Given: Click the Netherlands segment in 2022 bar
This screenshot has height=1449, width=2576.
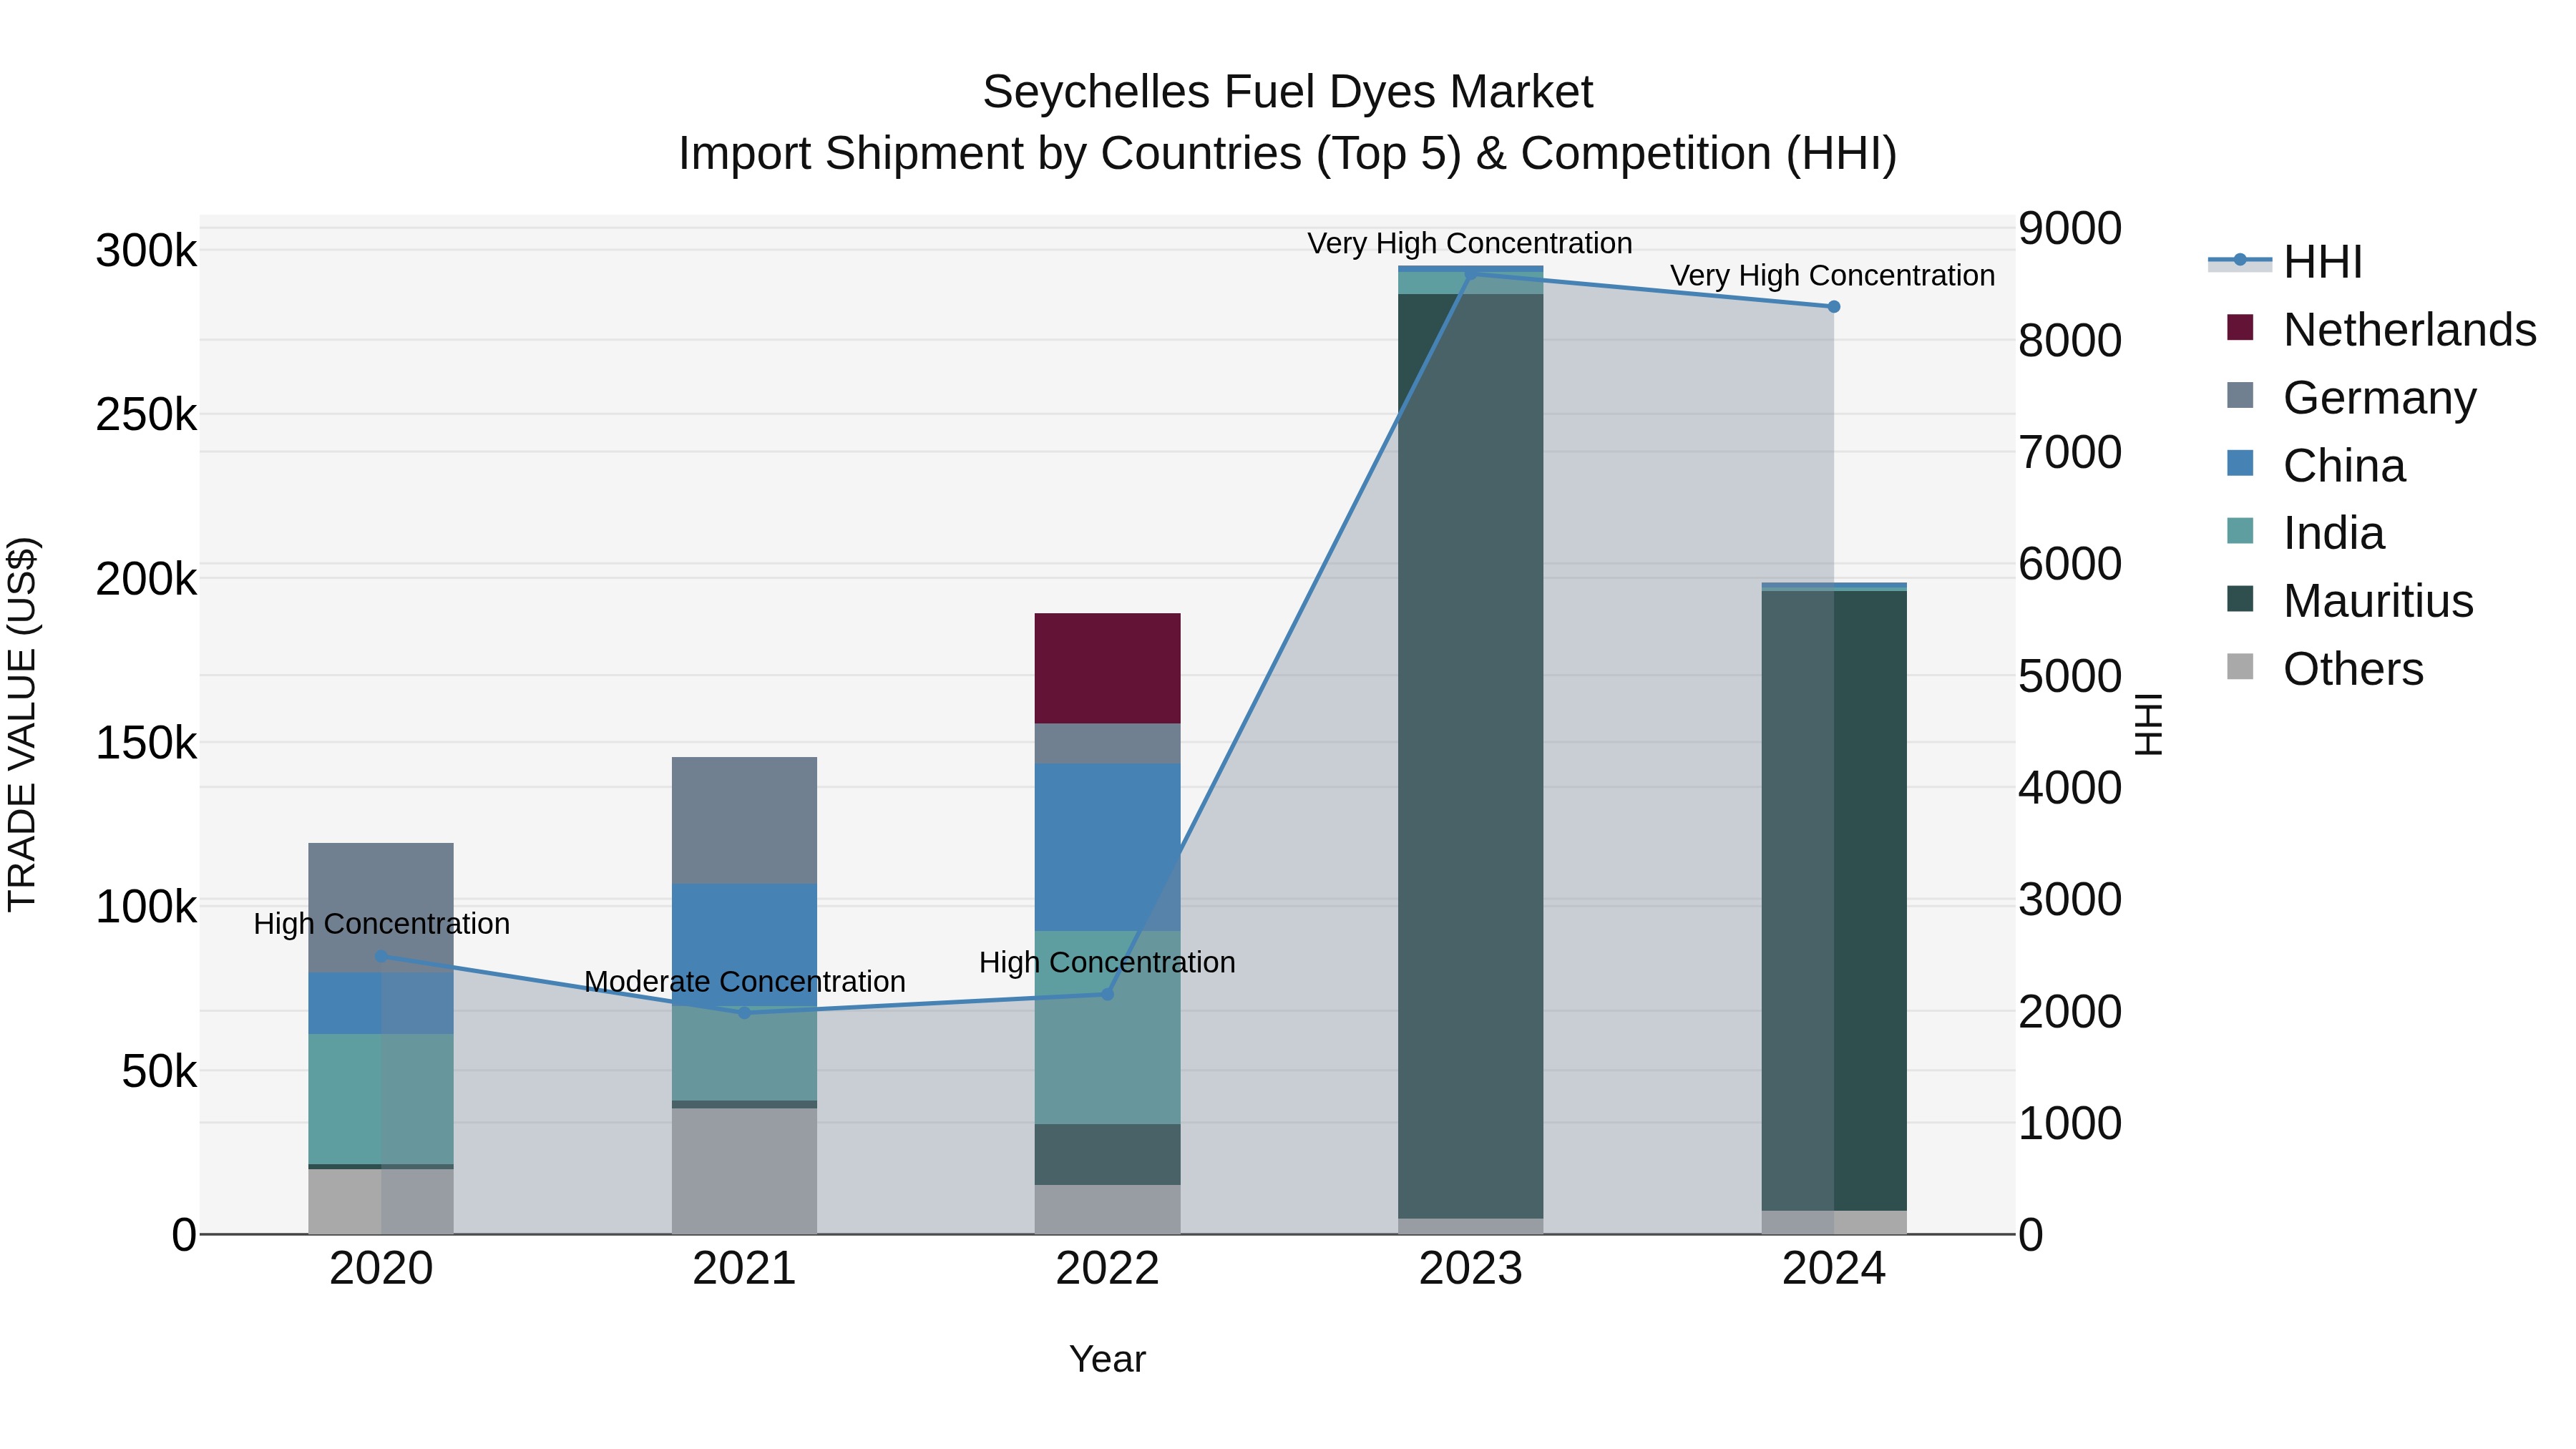Looking at the screenshot, I should pyautogui.click(x=1107, y=668).
